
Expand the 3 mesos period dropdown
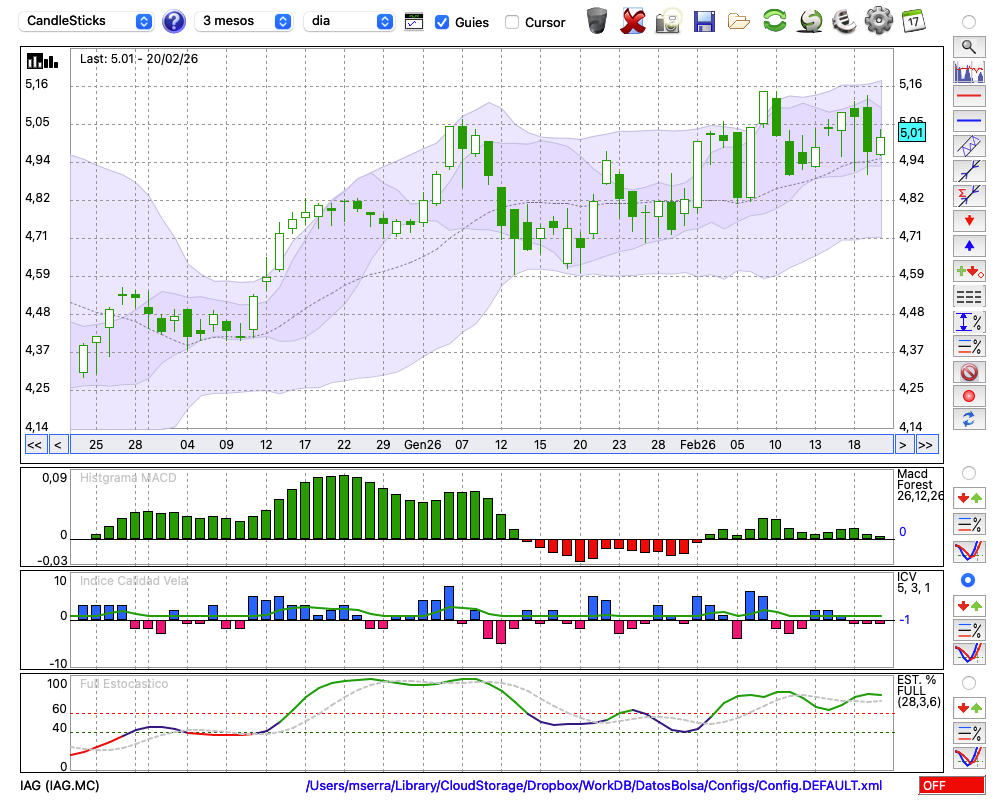coord(245,21)
